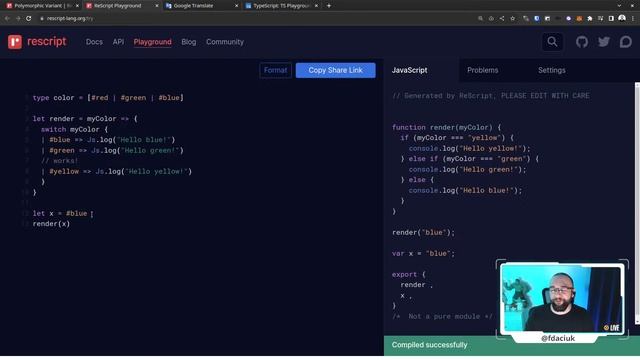Click the browser share icon

click(502, 18)
